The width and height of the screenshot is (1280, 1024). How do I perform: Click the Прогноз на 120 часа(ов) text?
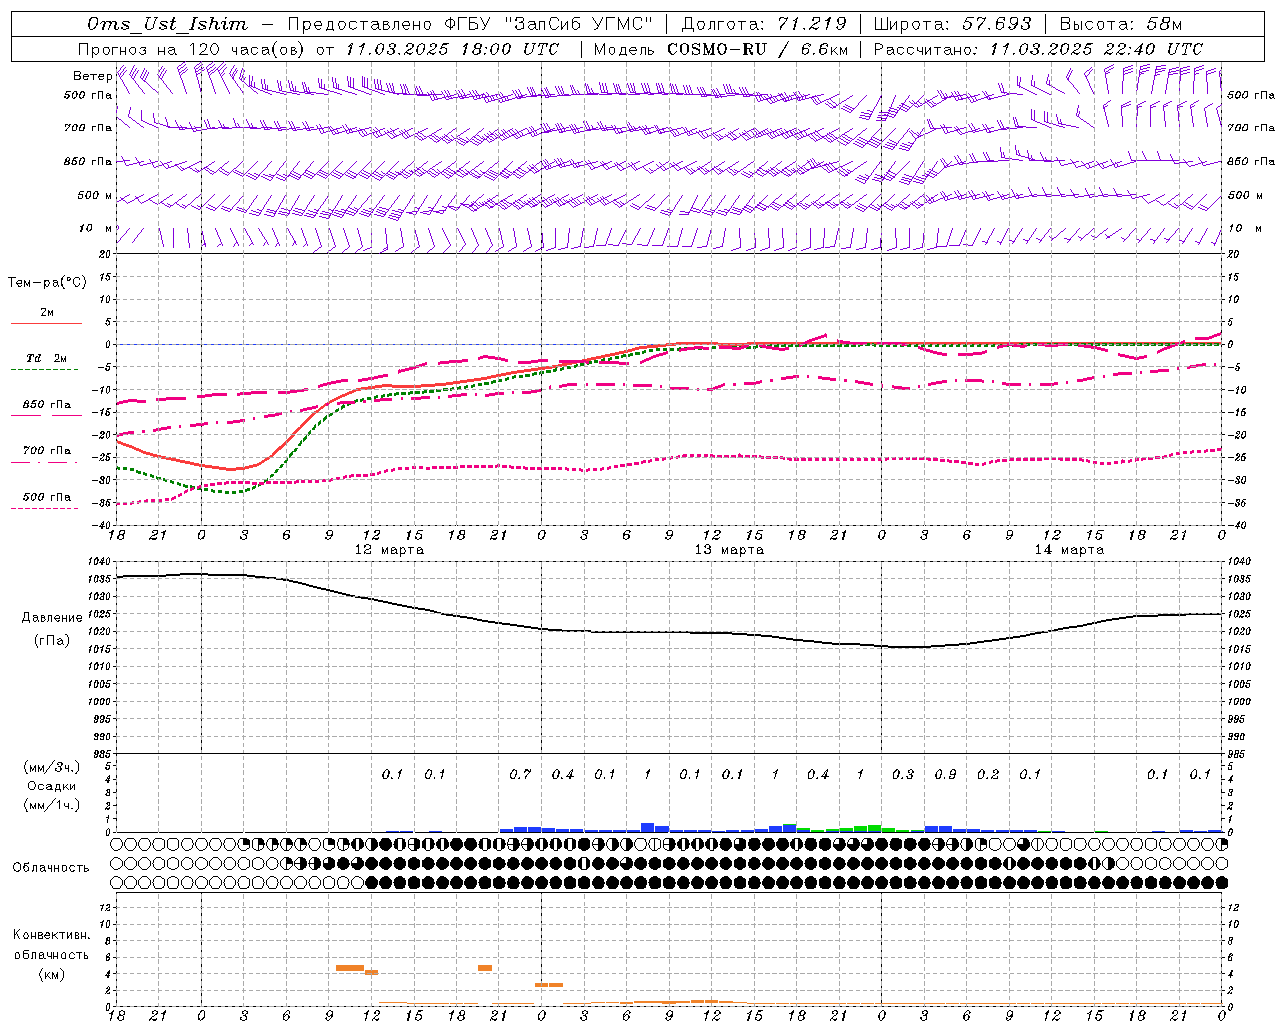192,49
